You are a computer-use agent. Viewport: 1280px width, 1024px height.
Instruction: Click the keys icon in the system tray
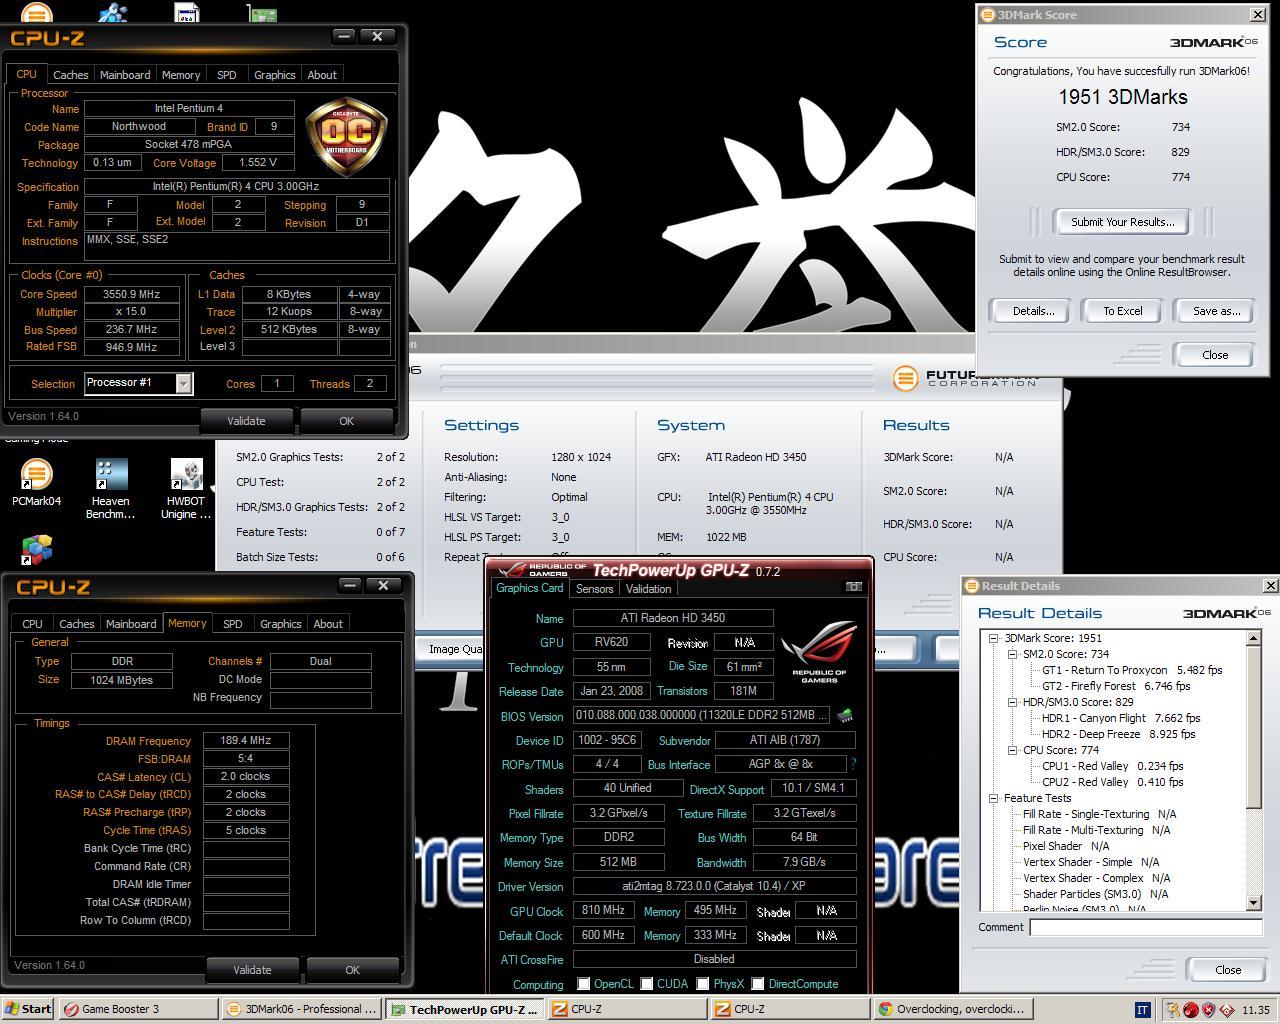click(1173, 1009)
